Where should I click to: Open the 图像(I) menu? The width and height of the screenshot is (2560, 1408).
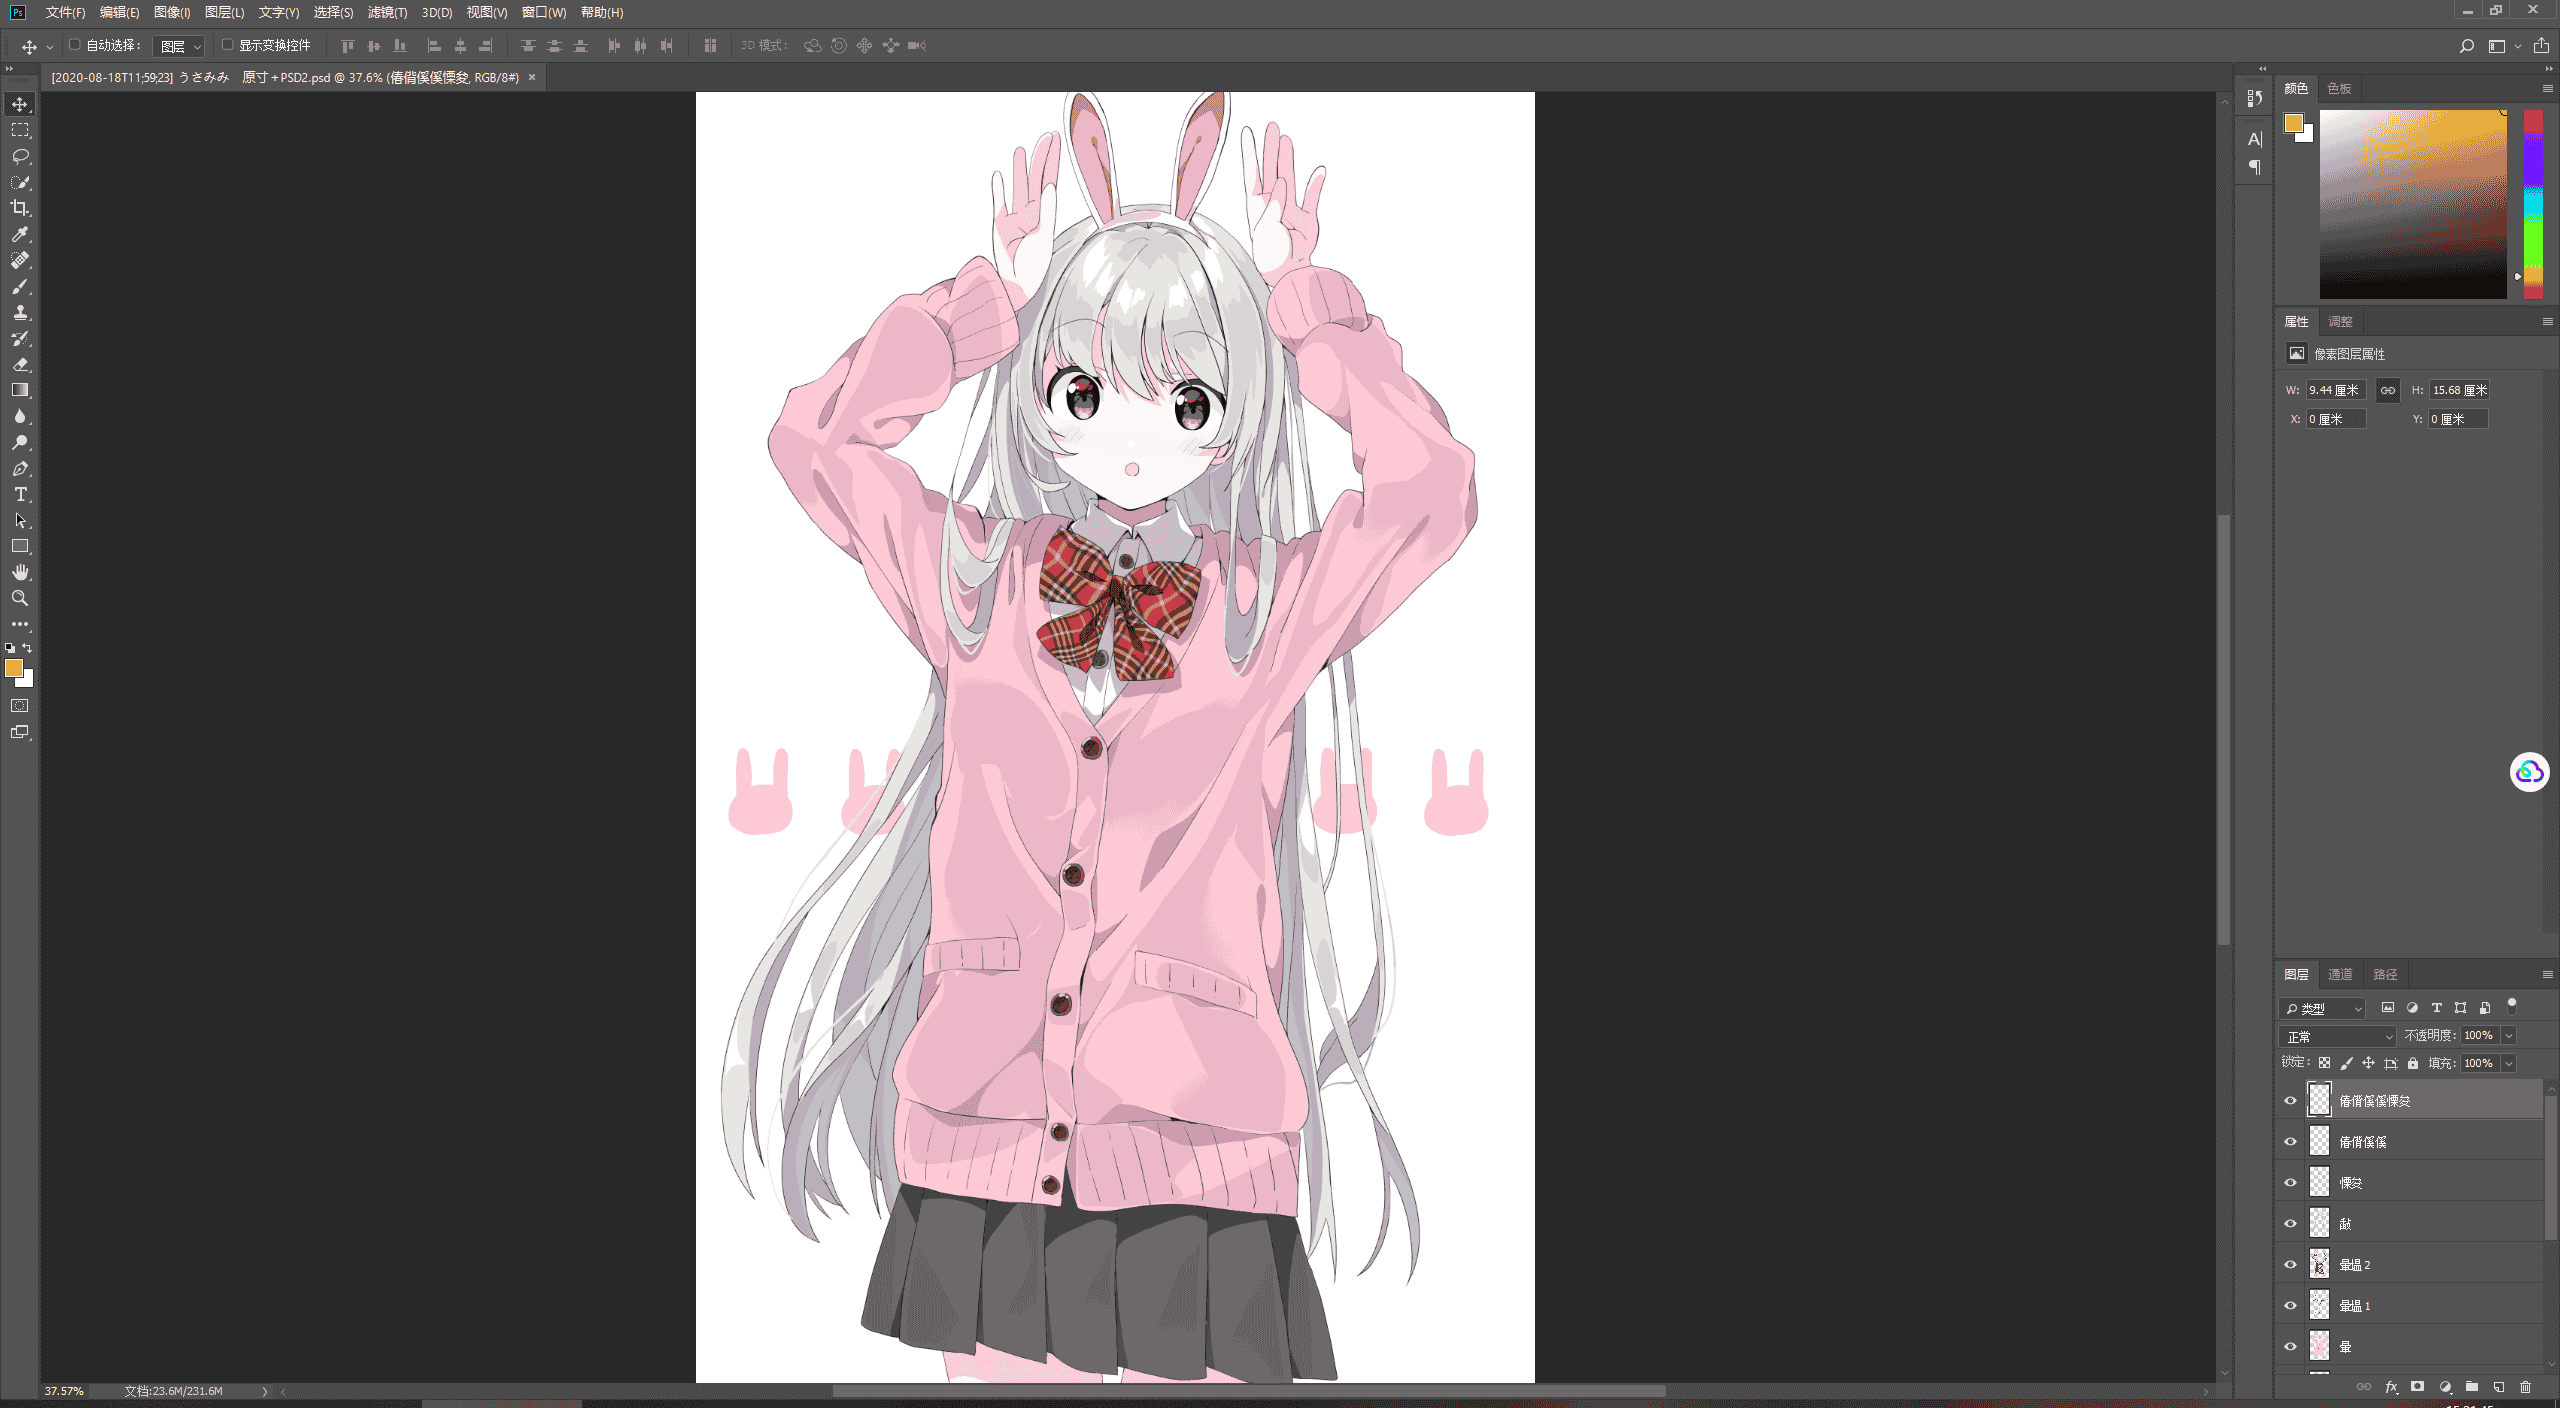click(x=172, y=12)
